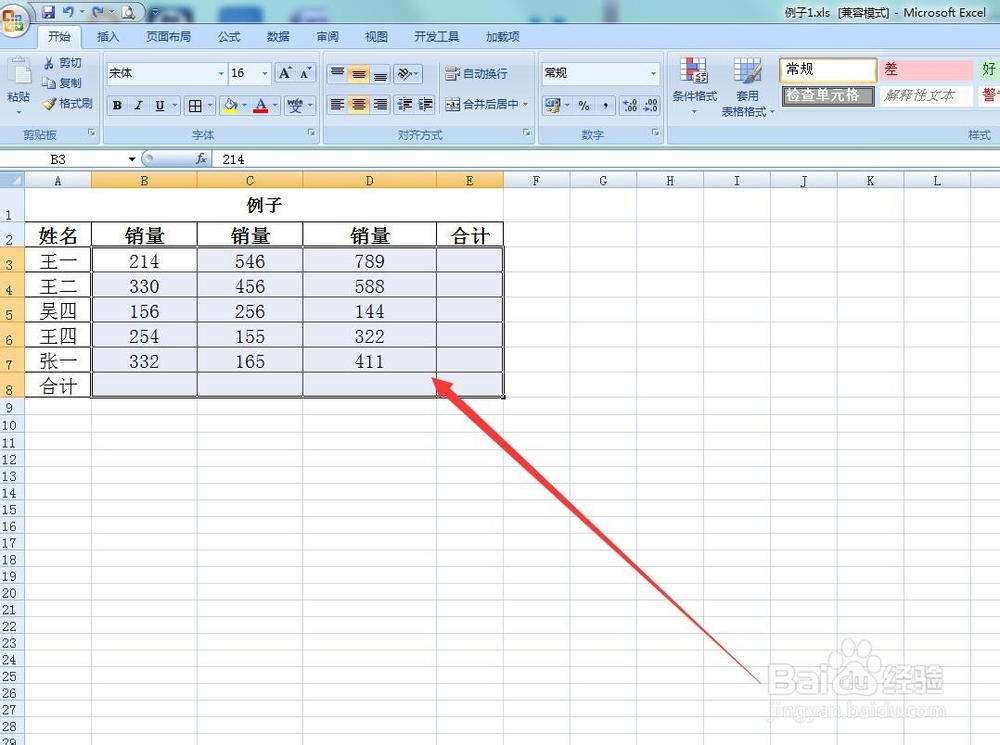Screen dimensions: 1000x745
Task: Select the Format Painter (格式刷)
Action: point(68,103)
